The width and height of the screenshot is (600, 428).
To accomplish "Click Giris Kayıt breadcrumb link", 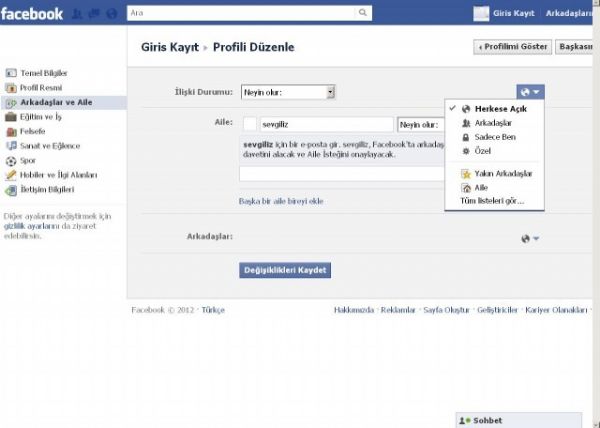I will (x=170, y=47).
